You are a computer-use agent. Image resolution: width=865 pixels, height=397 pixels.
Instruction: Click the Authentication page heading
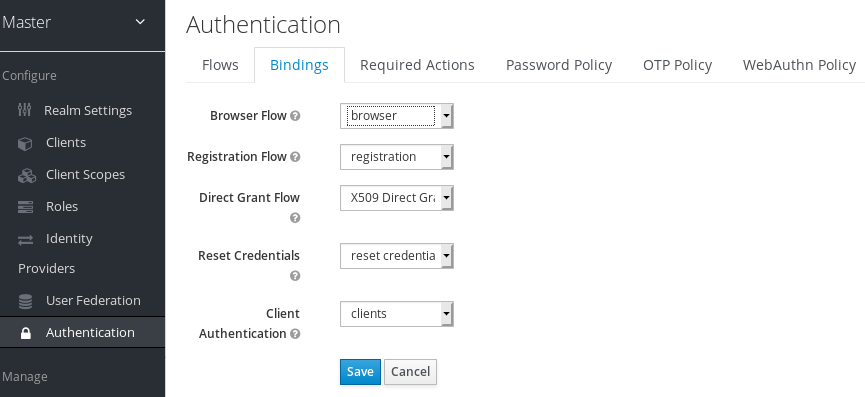263,25
